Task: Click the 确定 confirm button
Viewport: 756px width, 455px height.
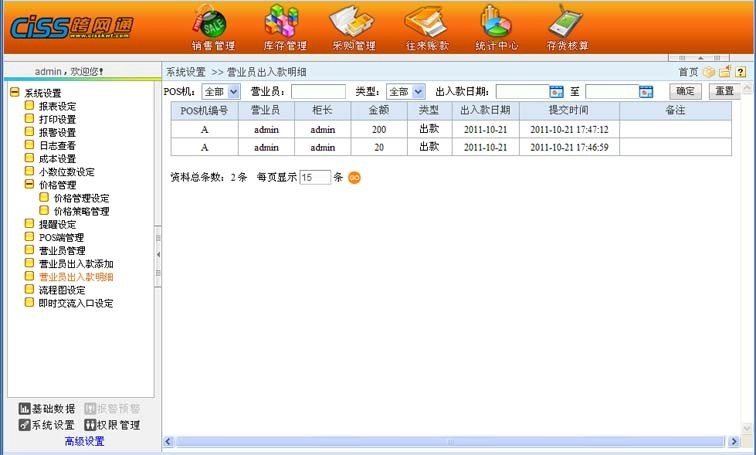Action: (x=685, y=92)
